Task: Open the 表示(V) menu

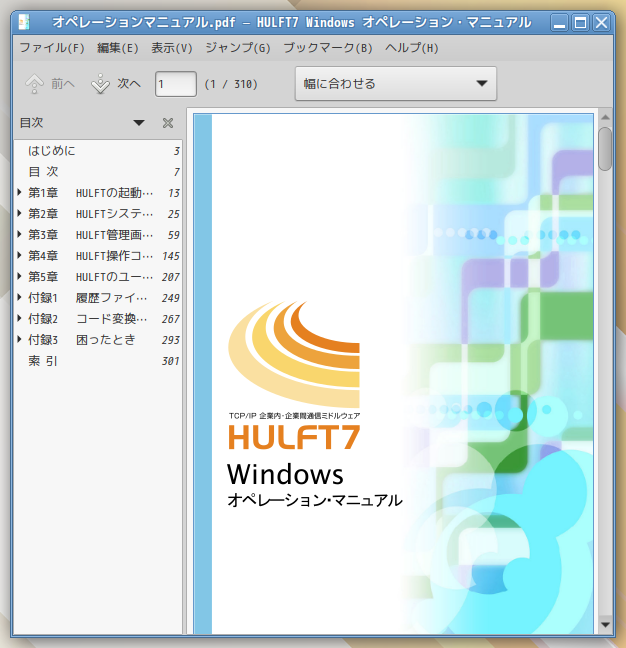Action: pyautogui.click(x=171, y=48)
